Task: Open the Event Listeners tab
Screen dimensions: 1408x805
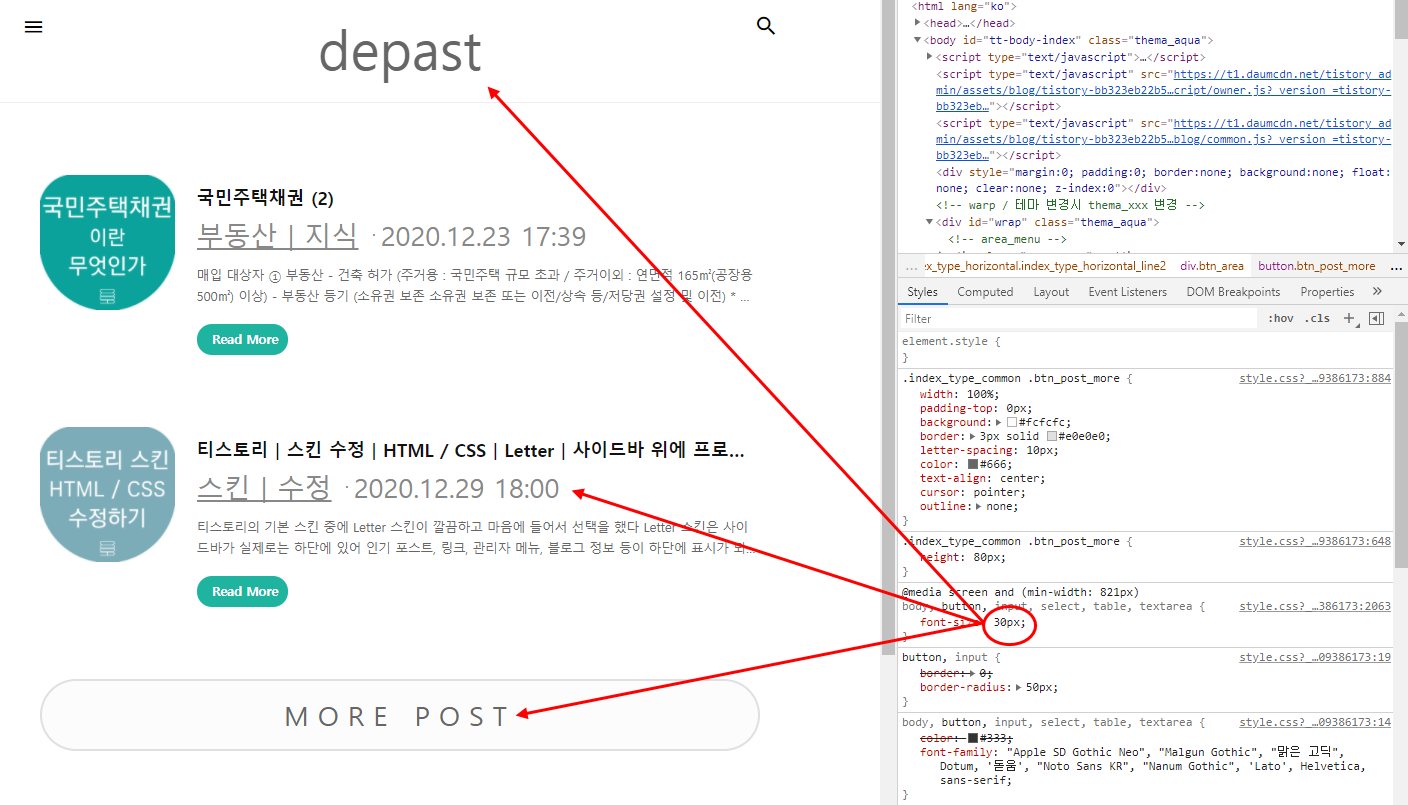Action: (x=1127, y=292)
